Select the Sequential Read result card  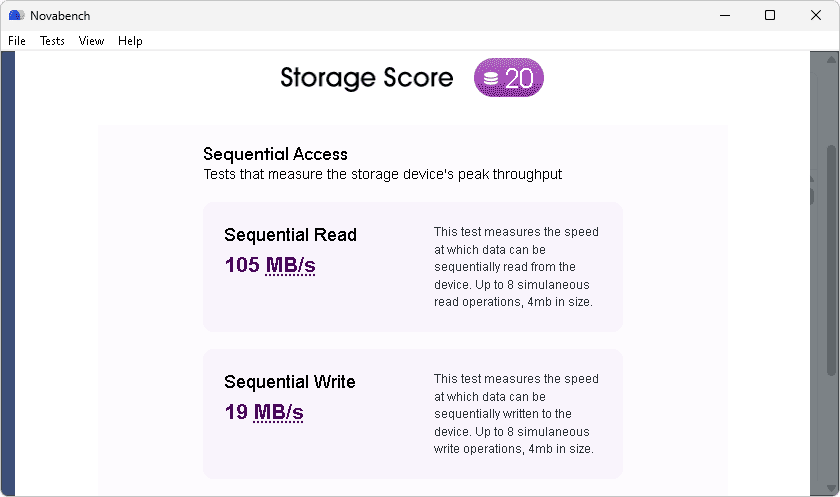pyautogui.click(x=412, y=267)
